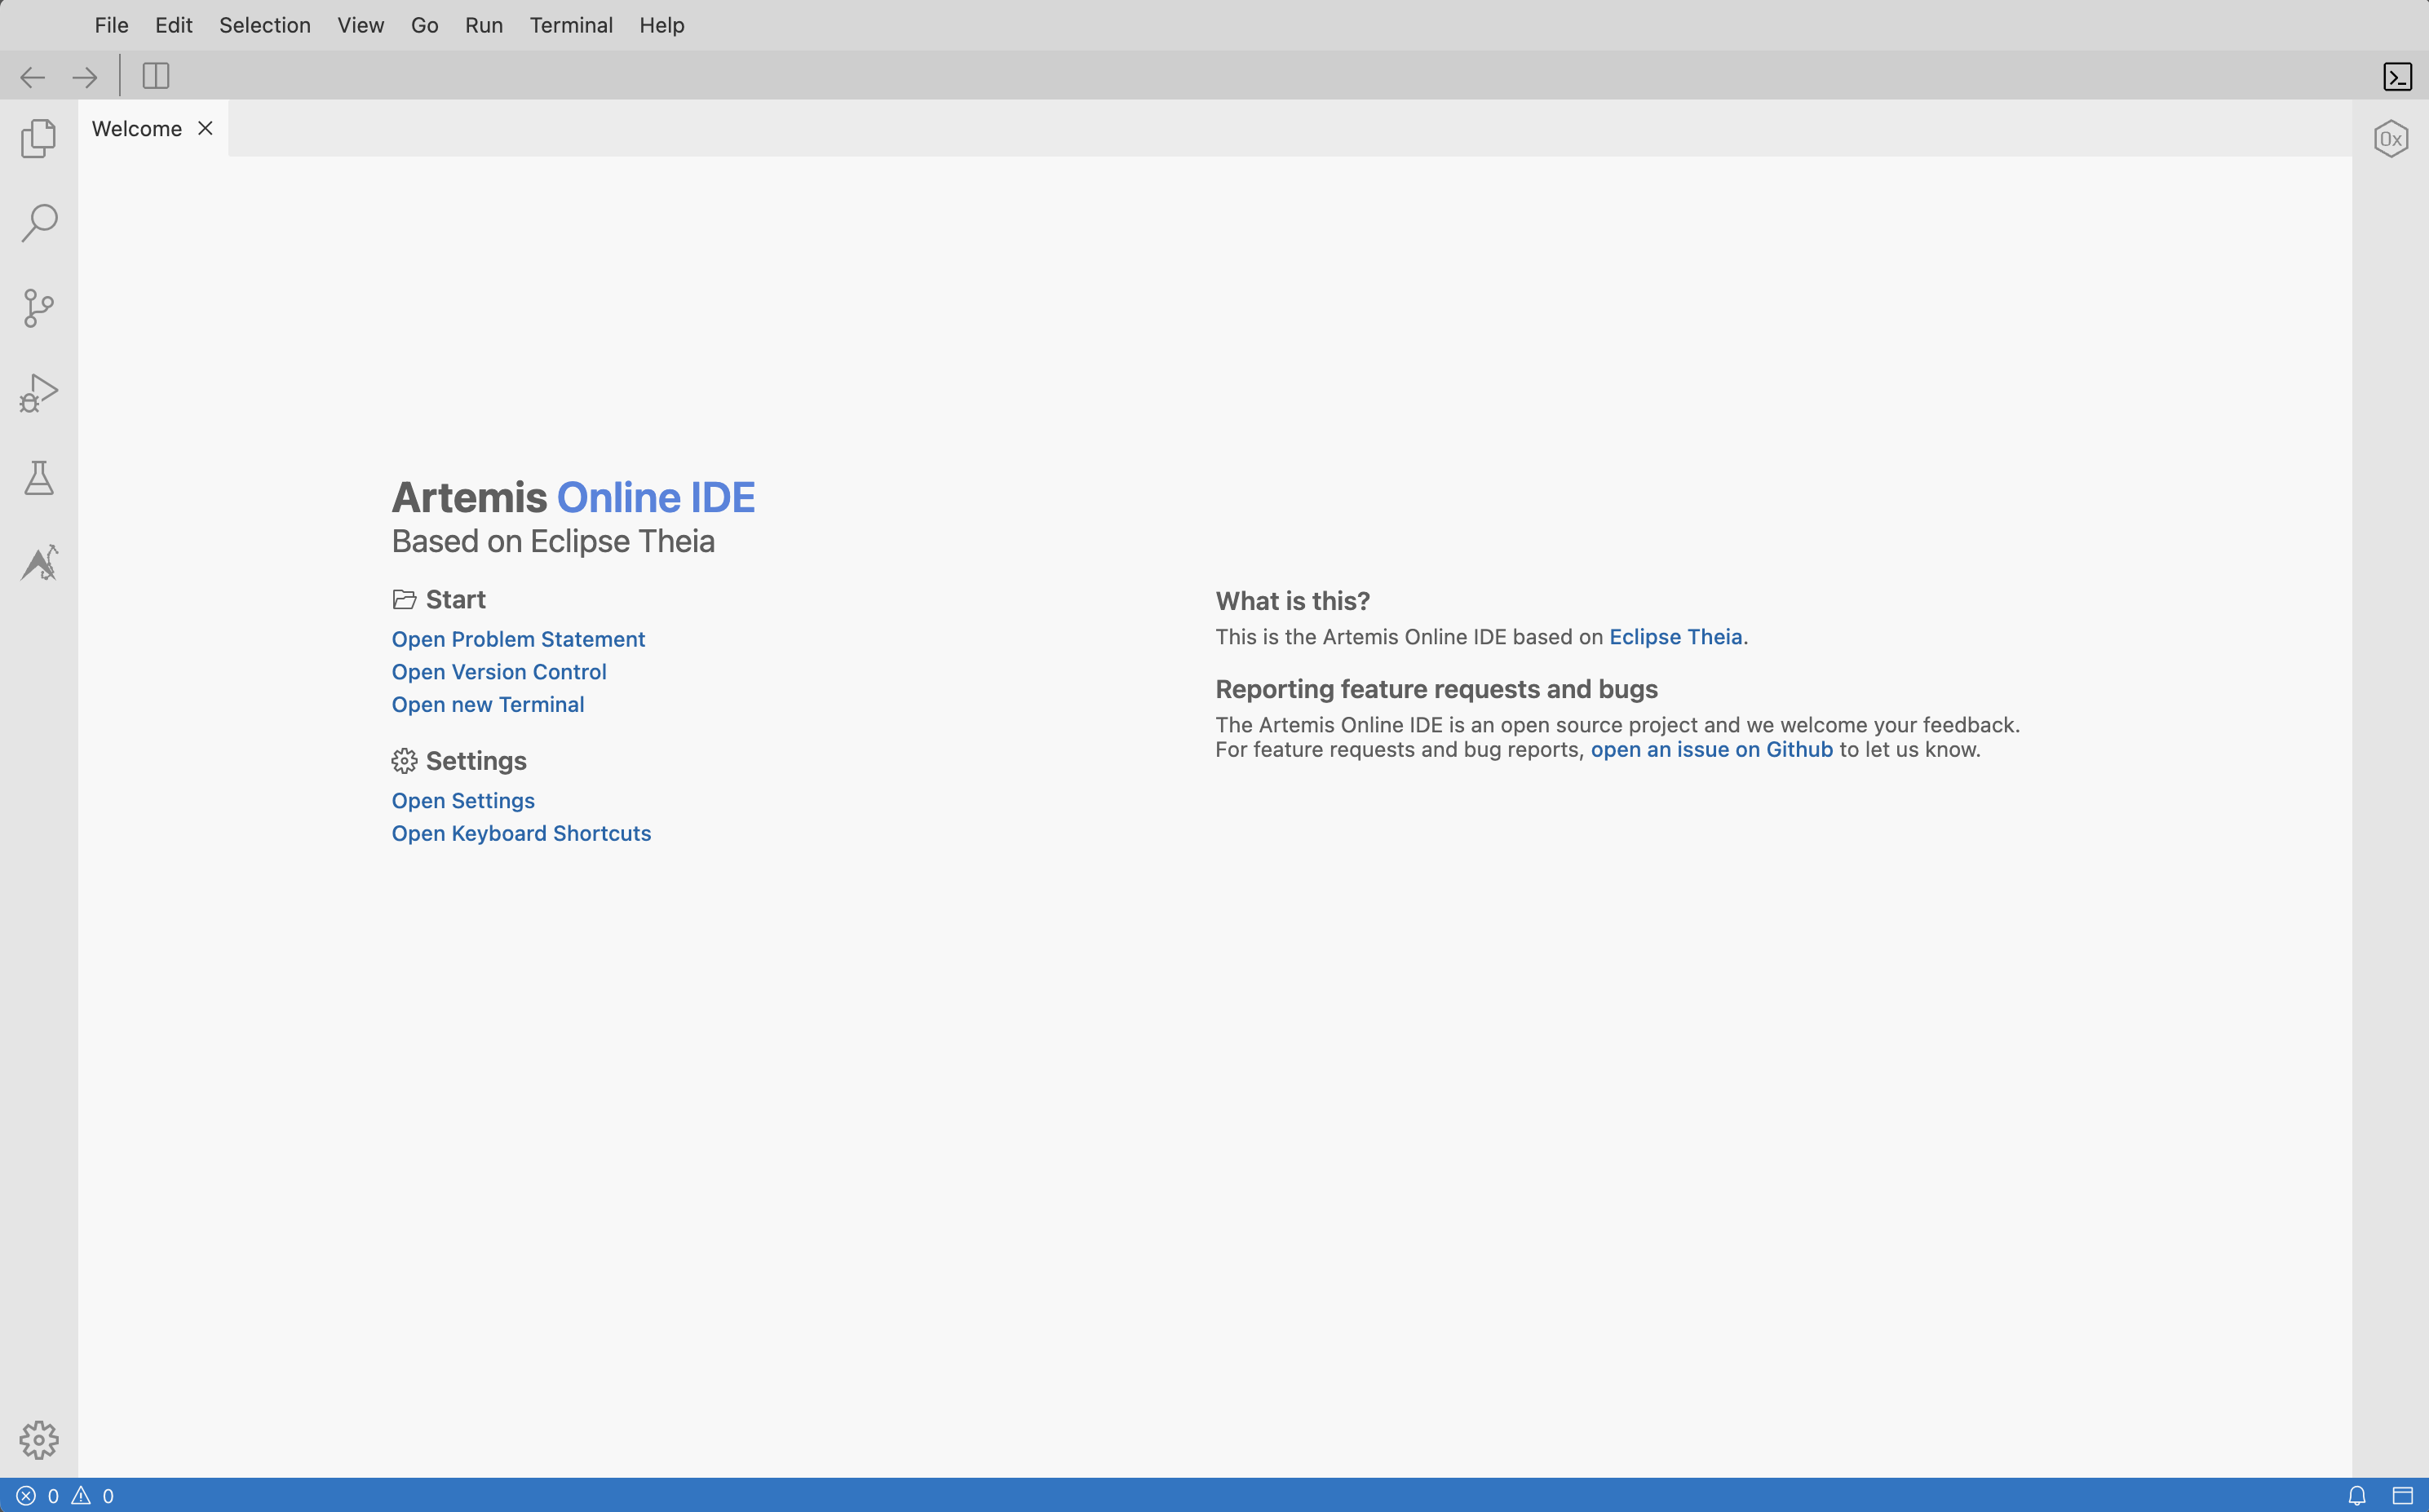
Task: Close the Welcome tab
Action: (205, 128)
